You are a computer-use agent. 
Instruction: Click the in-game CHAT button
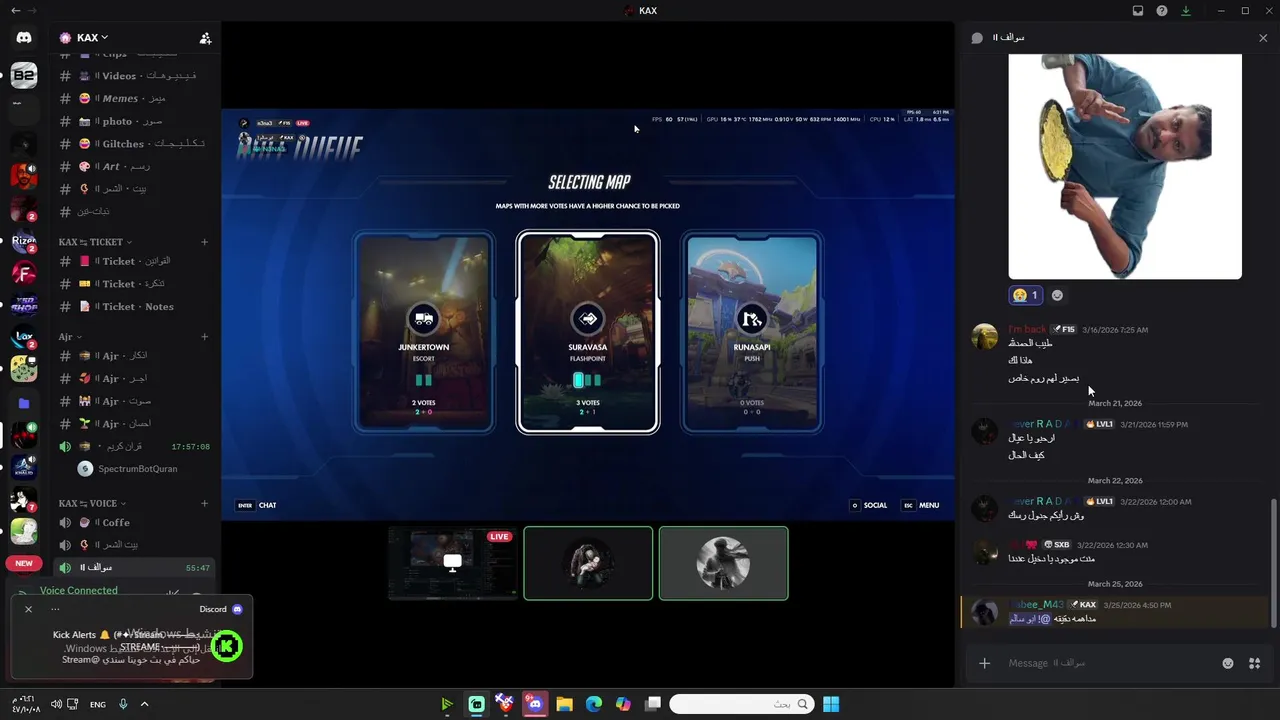256,505
